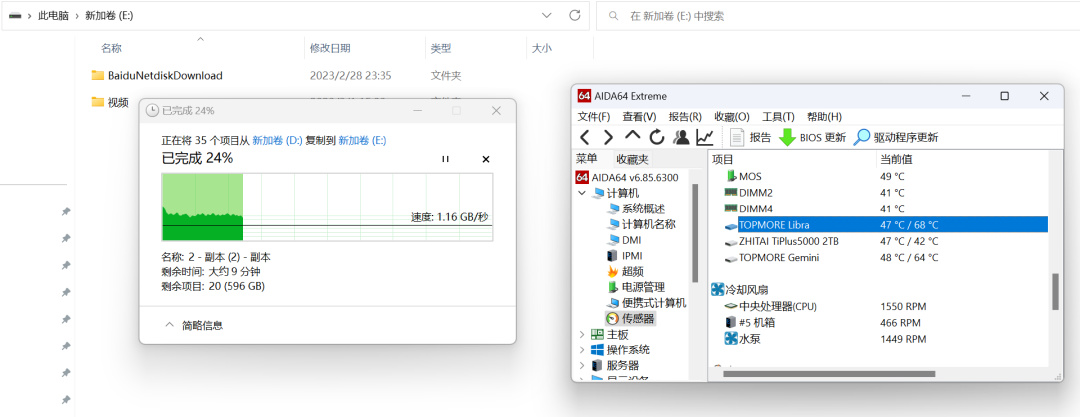Click the AIDA64 vertical scrollbar thumb
1080x417 pixels.
[x=1055, y=292]
